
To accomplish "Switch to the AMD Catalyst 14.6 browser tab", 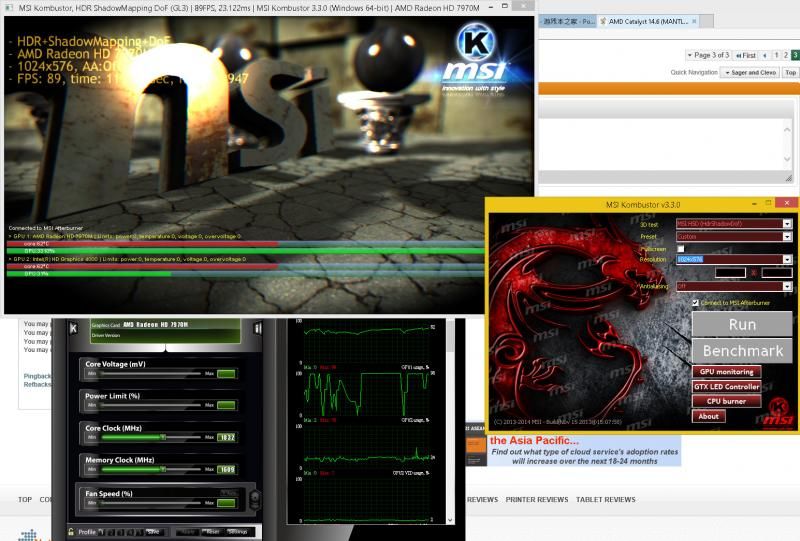I will tap(648, 21).
